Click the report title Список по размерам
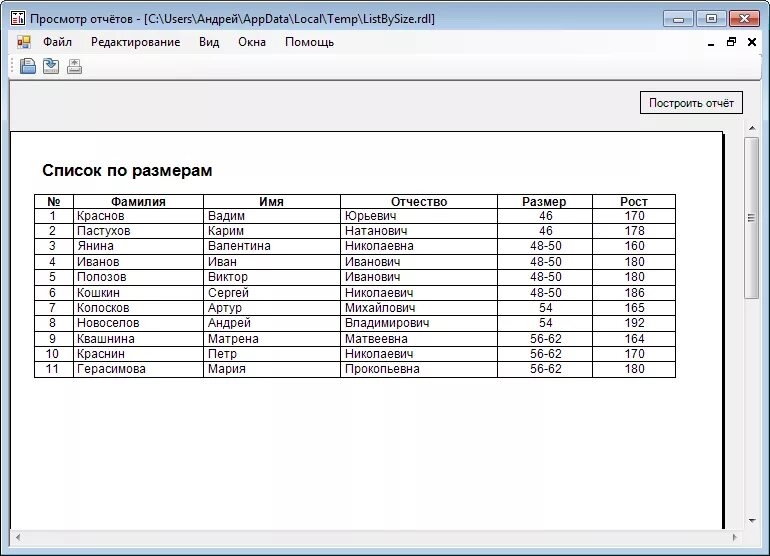The image size is (770, 556). pyautogui.click(x=127, y=170)
